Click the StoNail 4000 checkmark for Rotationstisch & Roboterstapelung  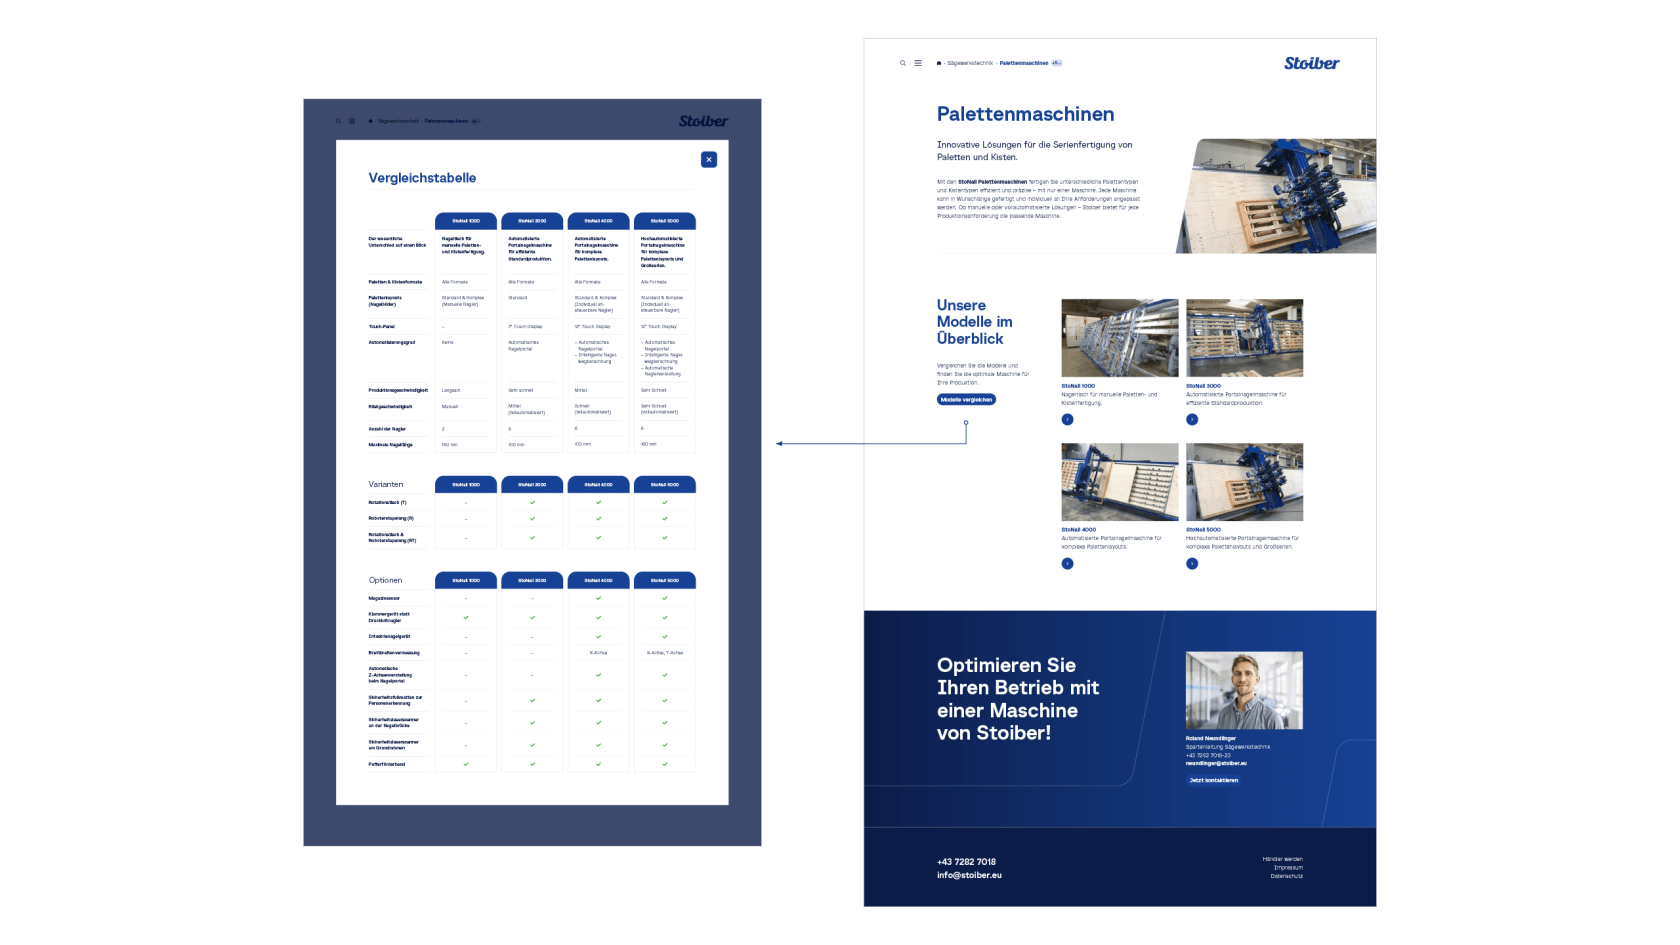pyautogui.click(x=599, y=537)
